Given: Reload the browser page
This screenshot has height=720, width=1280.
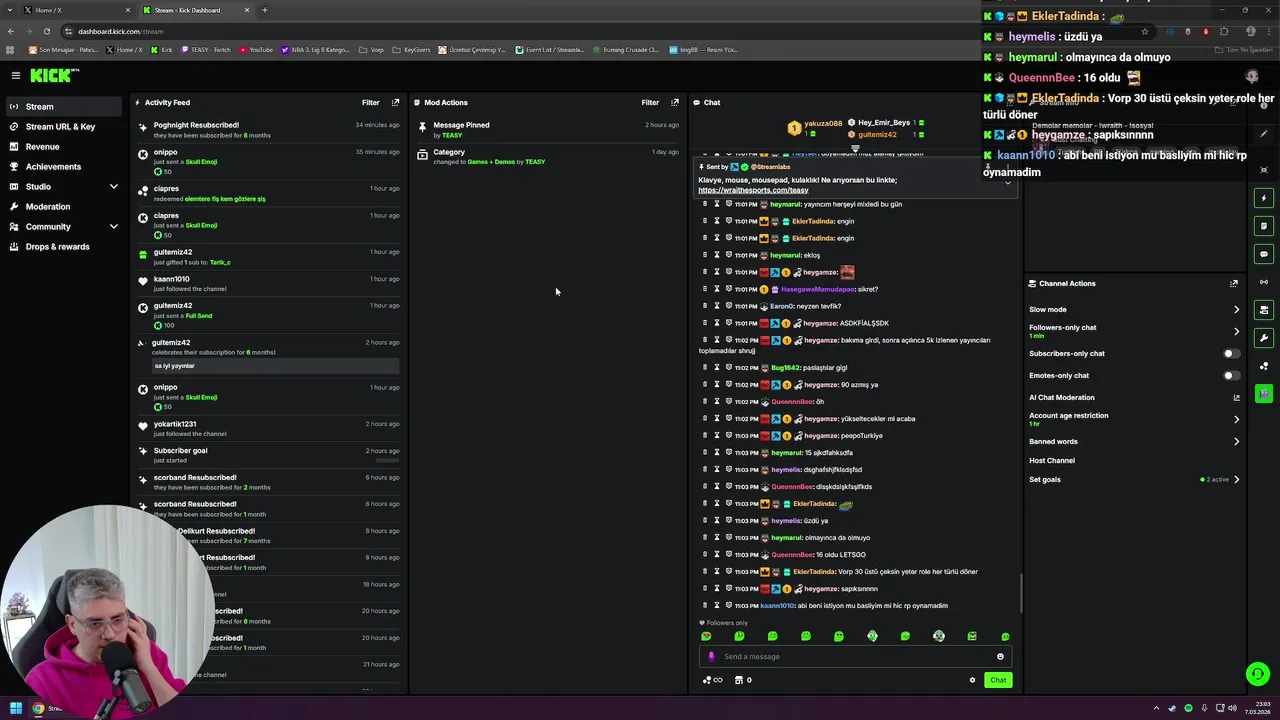Looking at the screenshot, I should pyautogui.click(x=46, y=31).
